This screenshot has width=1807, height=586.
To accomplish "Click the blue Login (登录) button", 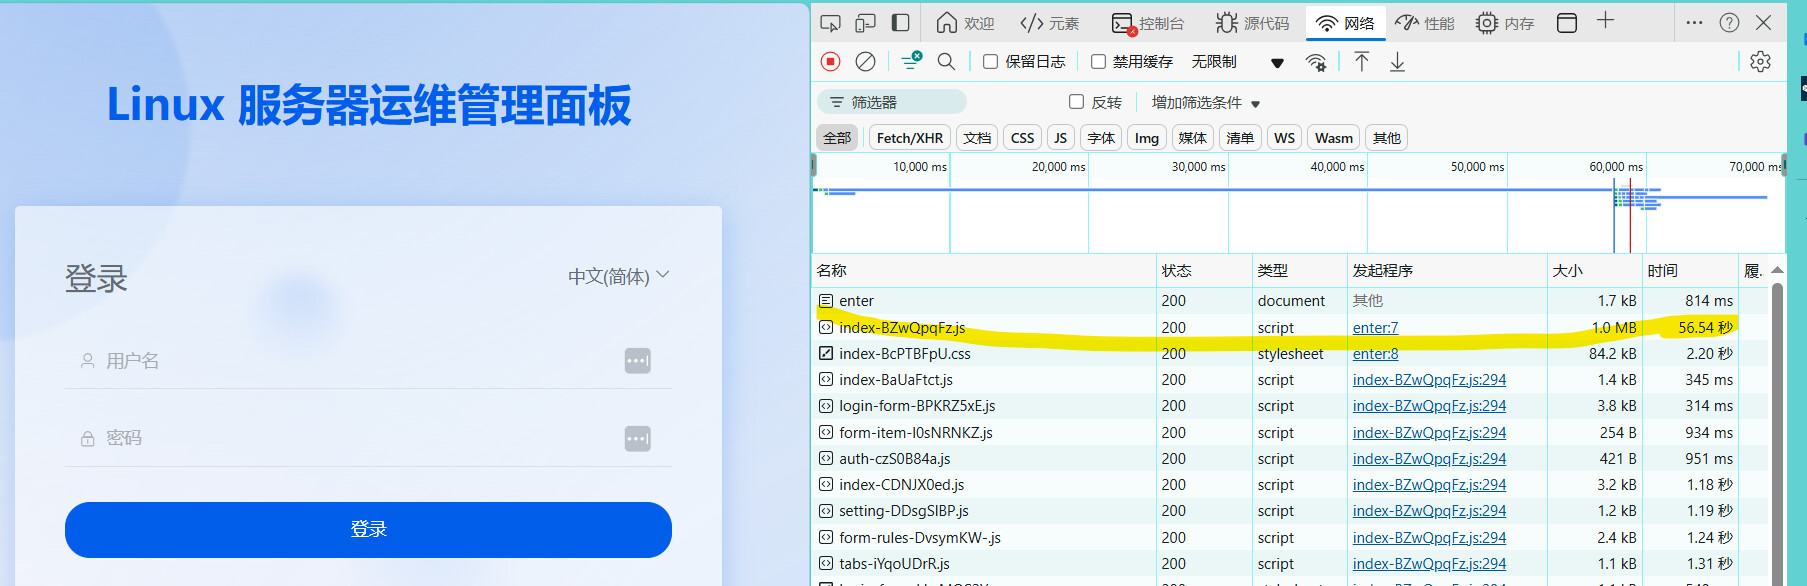I will (368, 530).
